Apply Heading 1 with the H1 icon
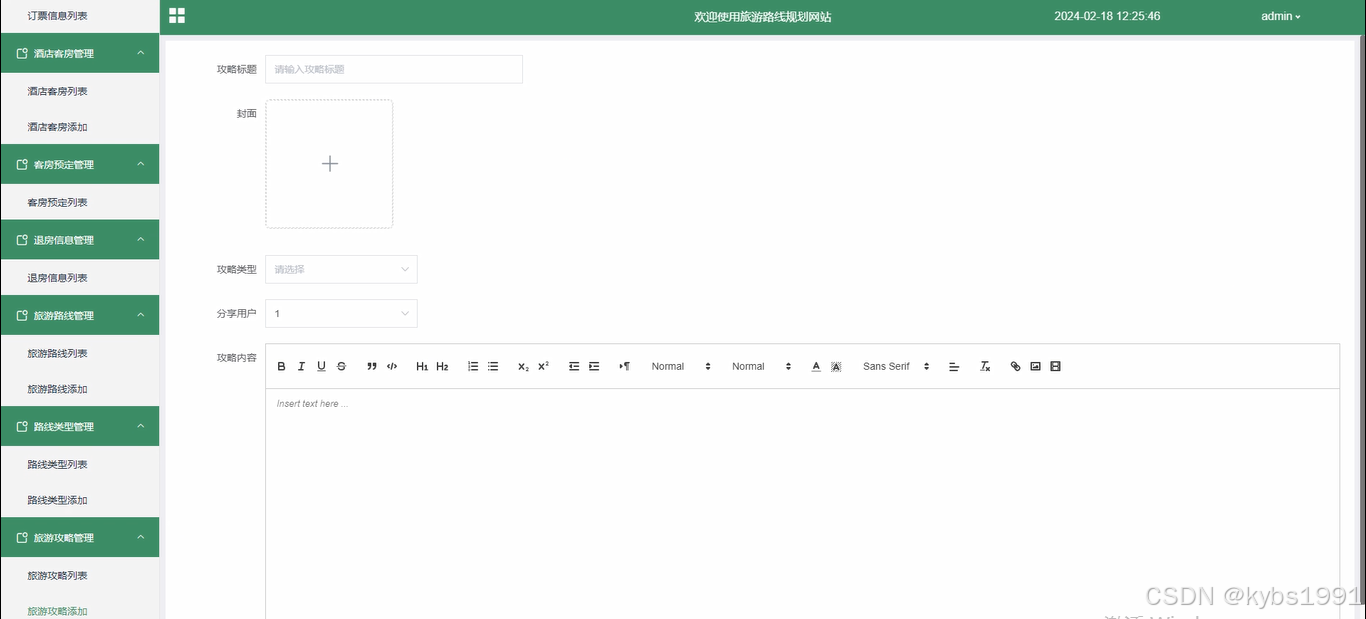 coord(422,366)
